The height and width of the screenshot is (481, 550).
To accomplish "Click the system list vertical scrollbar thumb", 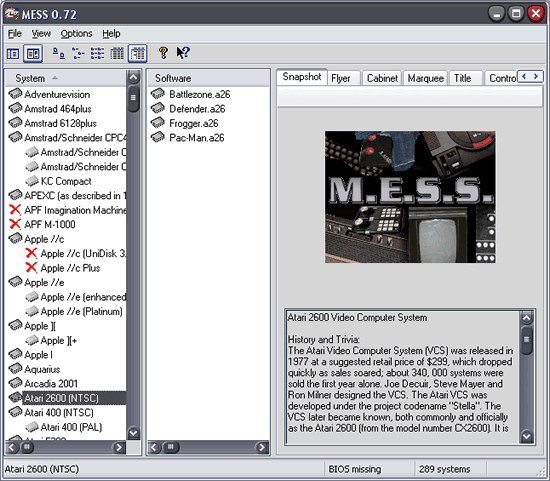I will coord(133,99).
